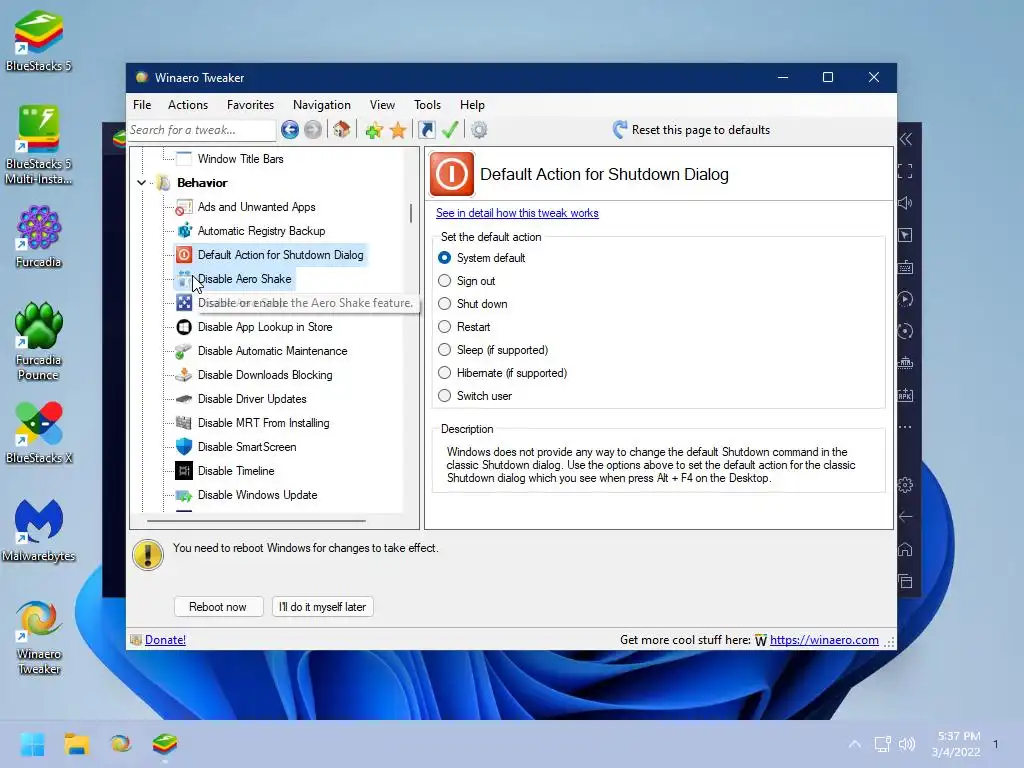This screenshot has width=1024, height=768.
Task: Click the Disable Timeline icon
Action: [x=184, y=471]
